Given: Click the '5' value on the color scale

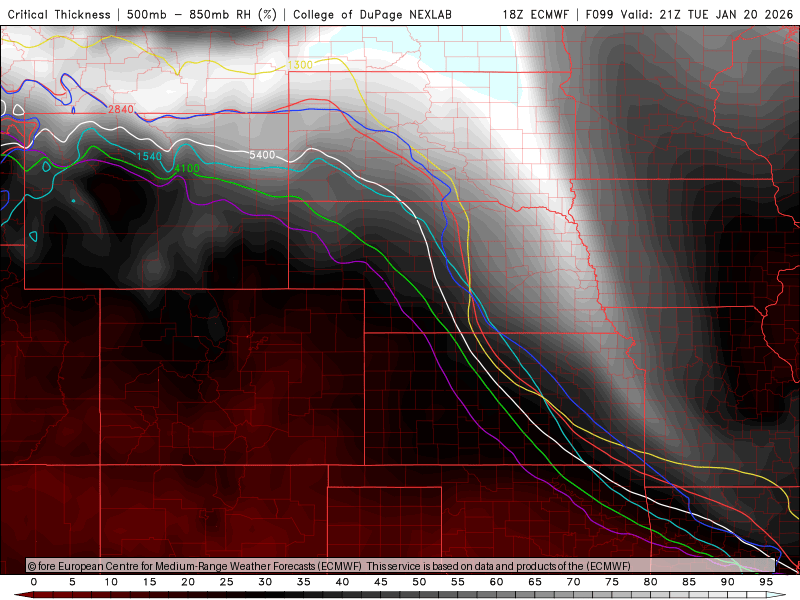Looking at the screenshot, I should coord(72,582).
